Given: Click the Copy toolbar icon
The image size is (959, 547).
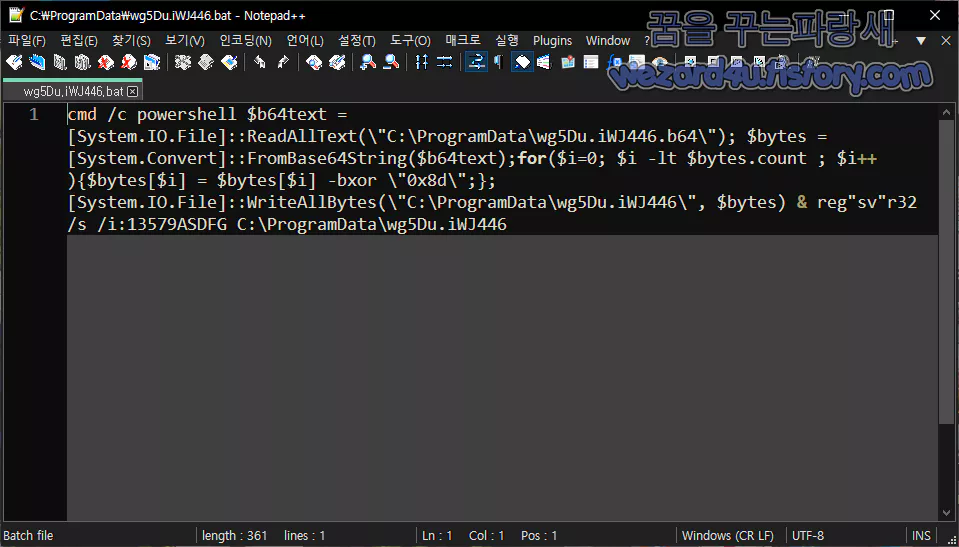Looking at the screenshot, I should click(x=206, y=62).
